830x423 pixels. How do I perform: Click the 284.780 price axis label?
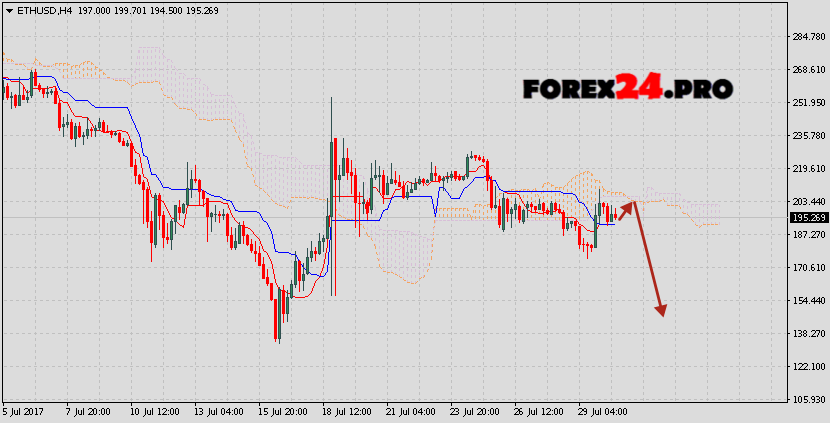pyautogui.click(x=807, y=37)
